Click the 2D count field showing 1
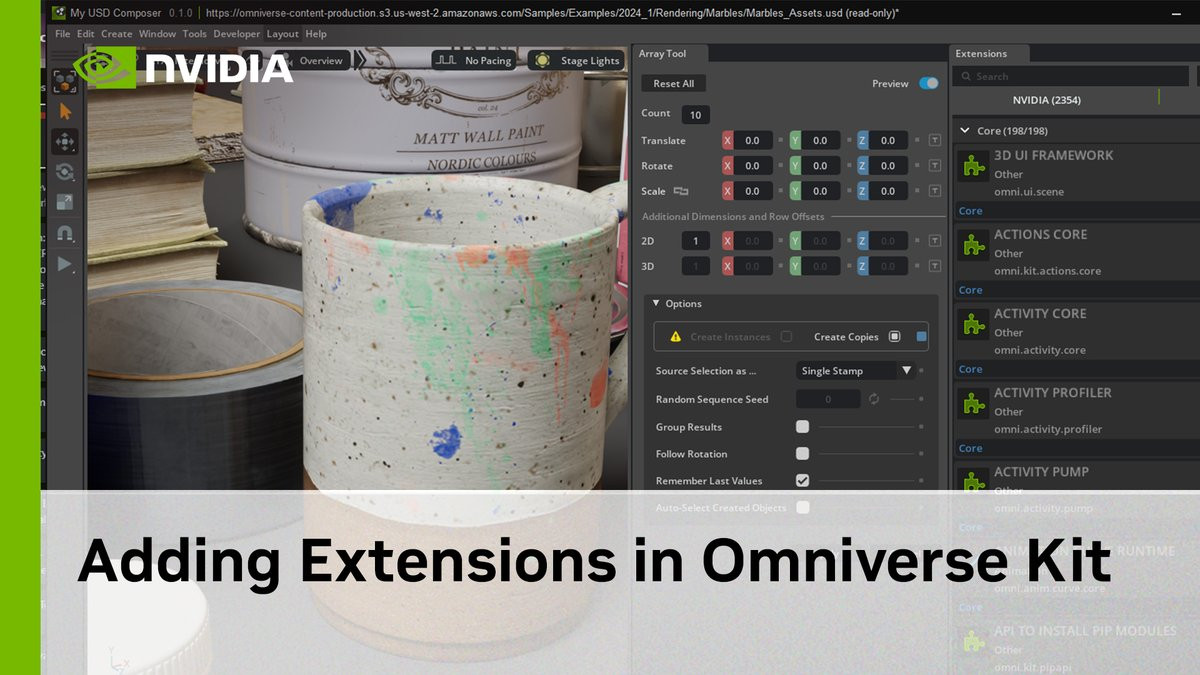The height and width of the screenshot is (675, 1200). coord(695,241)
